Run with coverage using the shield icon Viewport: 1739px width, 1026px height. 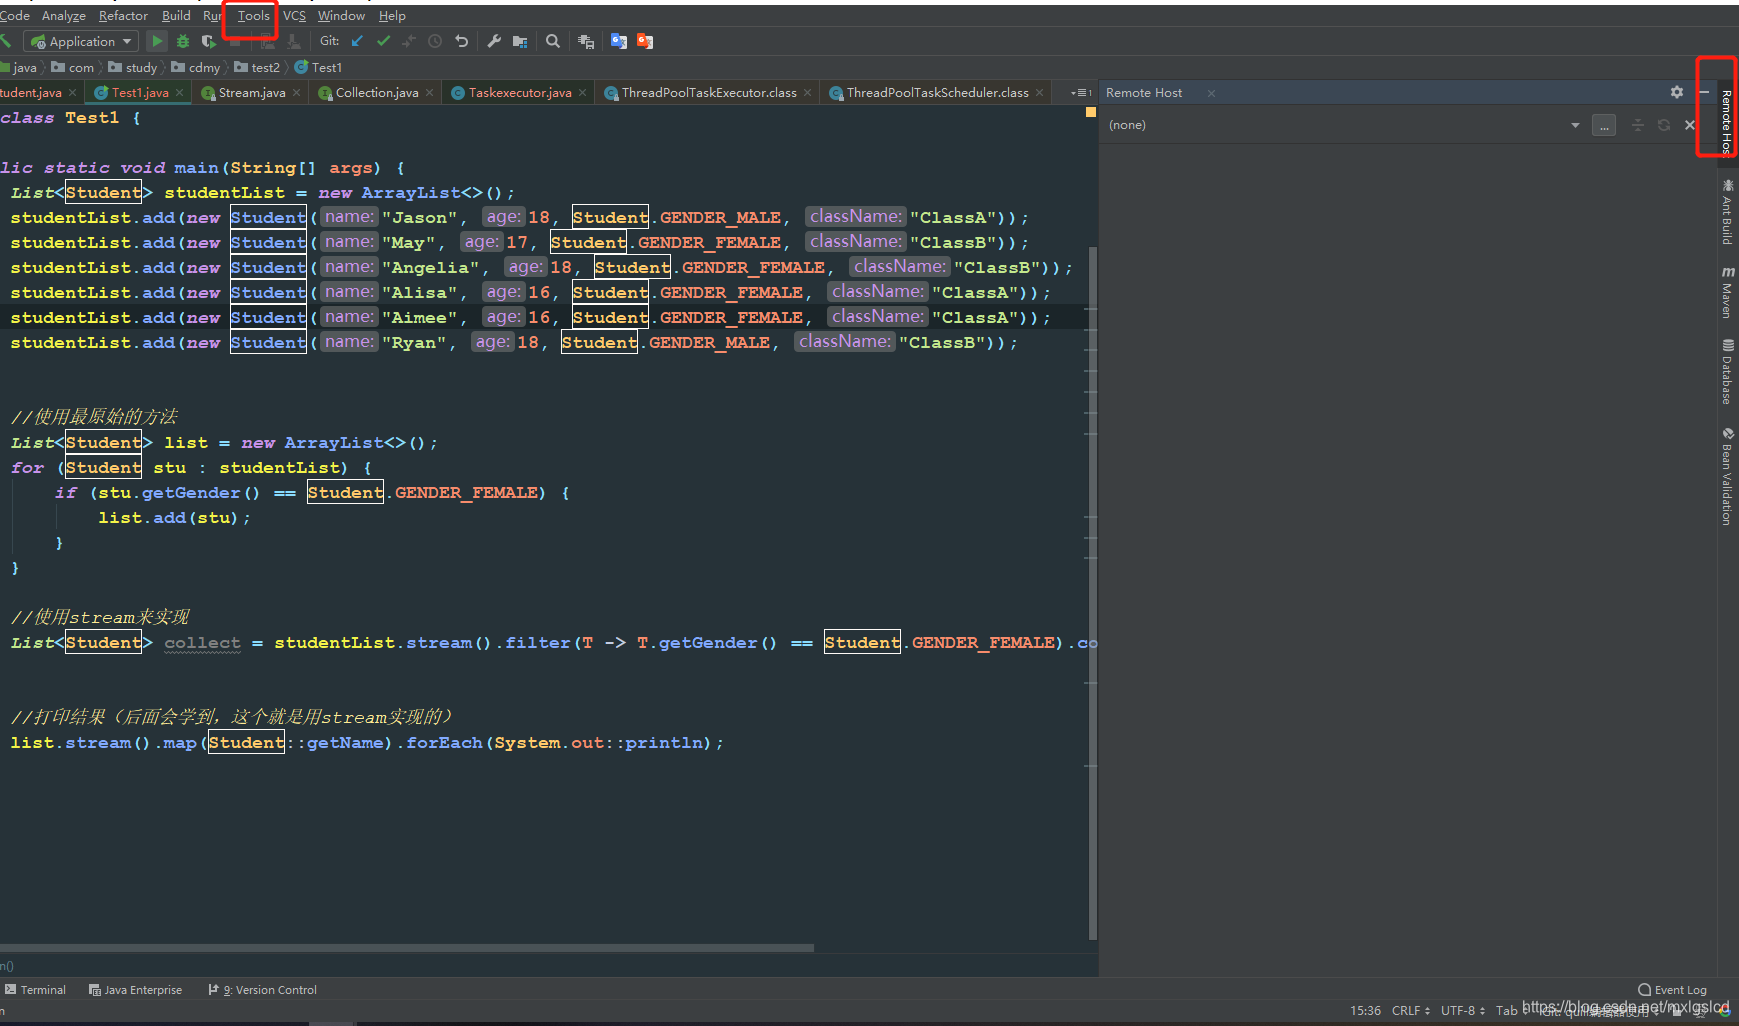click(208, 41)
